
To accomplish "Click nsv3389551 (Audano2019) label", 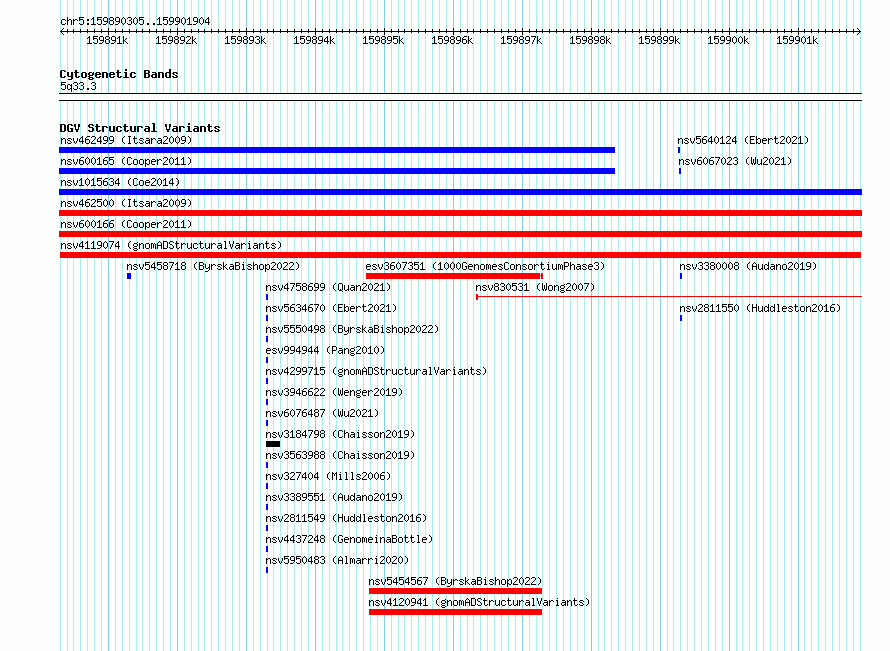I will [x=334, y=497].
